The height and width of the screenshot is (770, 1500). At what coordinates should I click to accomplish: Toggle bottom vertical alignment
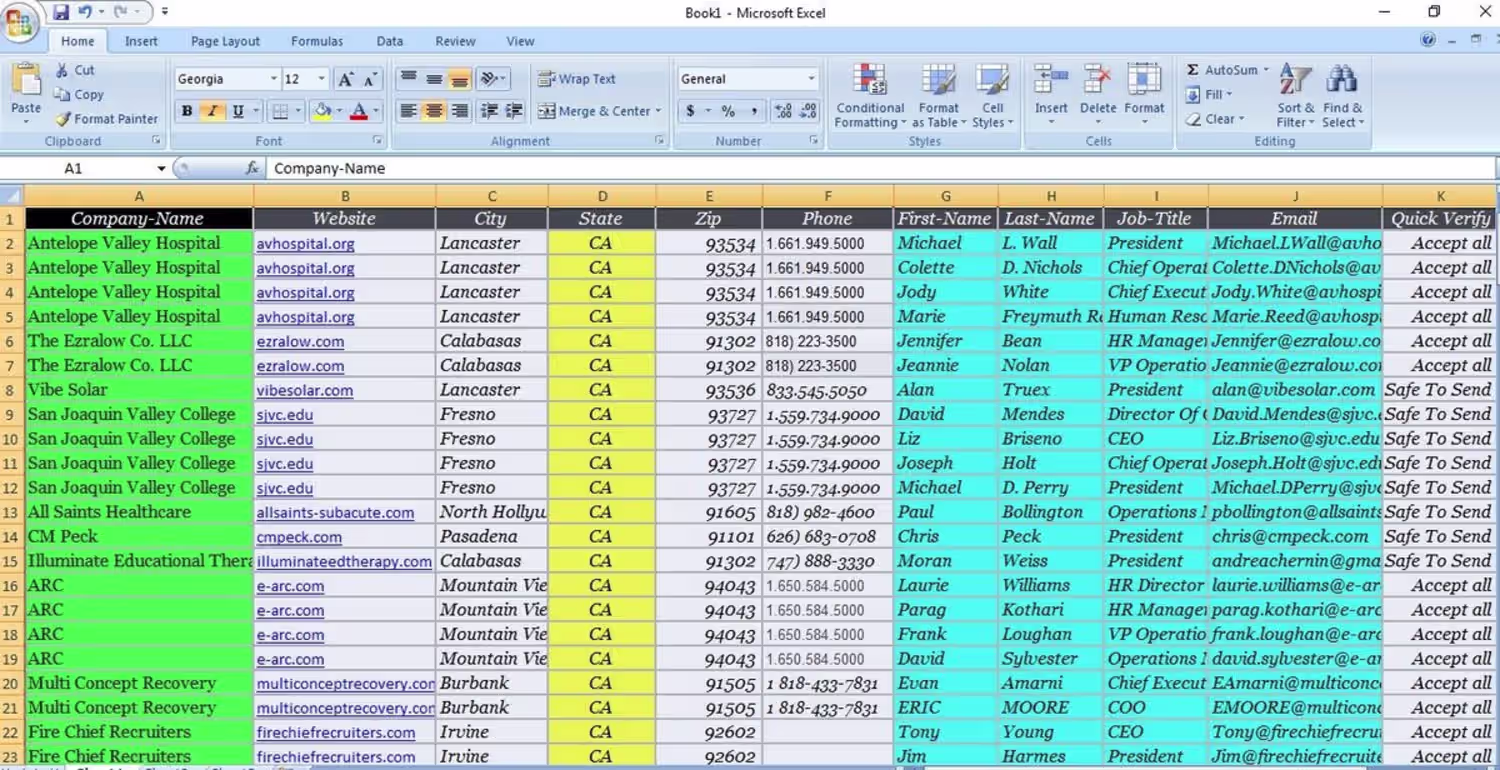[460, 79]
